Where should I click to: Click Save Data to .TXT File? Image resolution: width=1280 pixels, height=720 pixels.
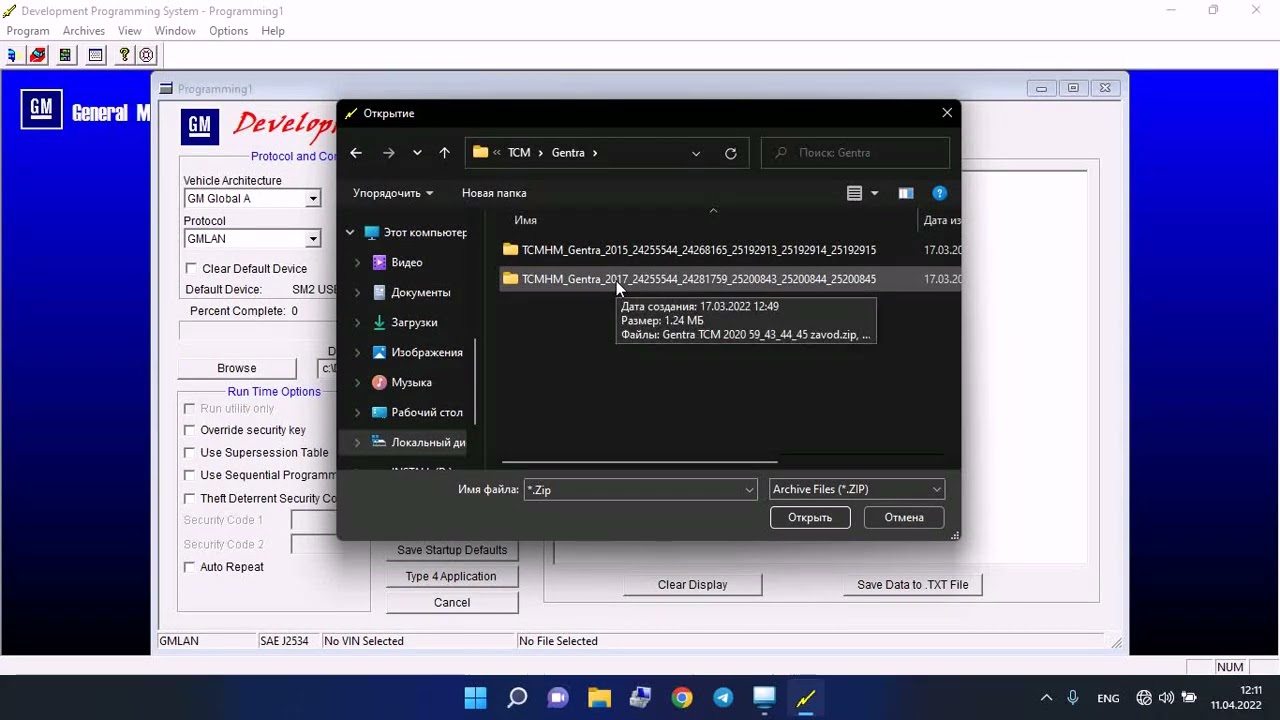tap(913, 585)
